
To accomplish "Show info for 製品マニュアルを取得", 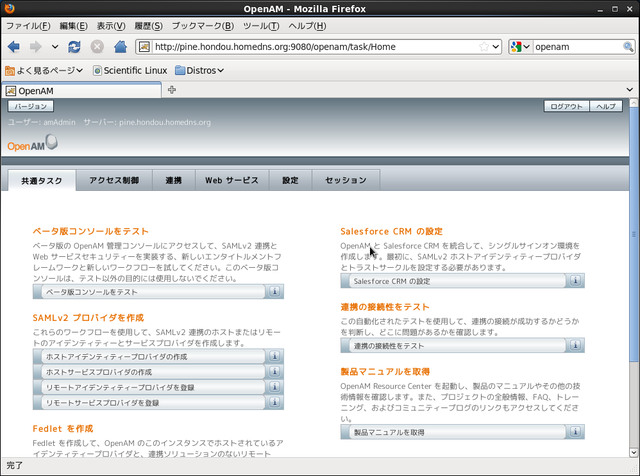I will click(576, 432).
